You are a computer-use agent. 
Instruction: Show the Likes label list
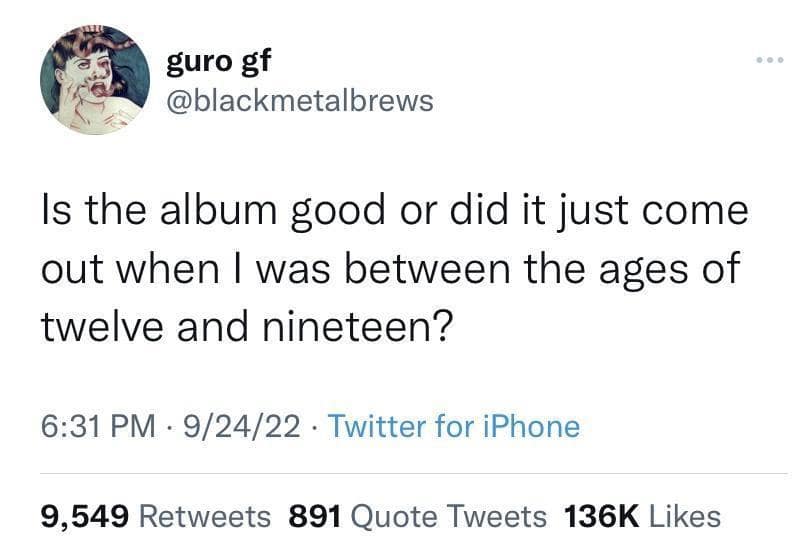[685, 516]
